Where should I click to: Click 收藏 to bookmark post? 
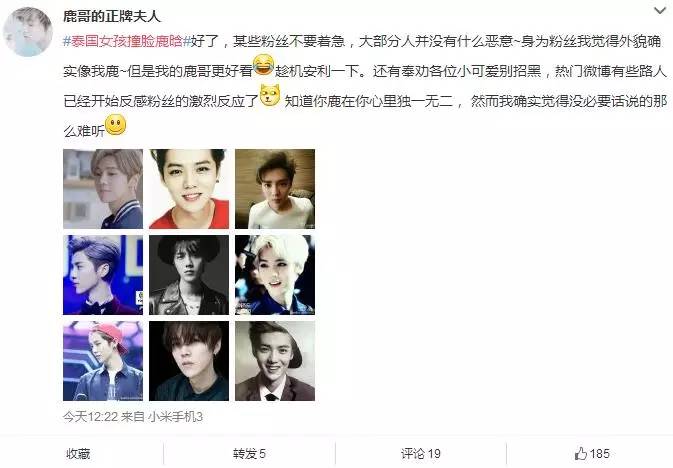(78, 454)
